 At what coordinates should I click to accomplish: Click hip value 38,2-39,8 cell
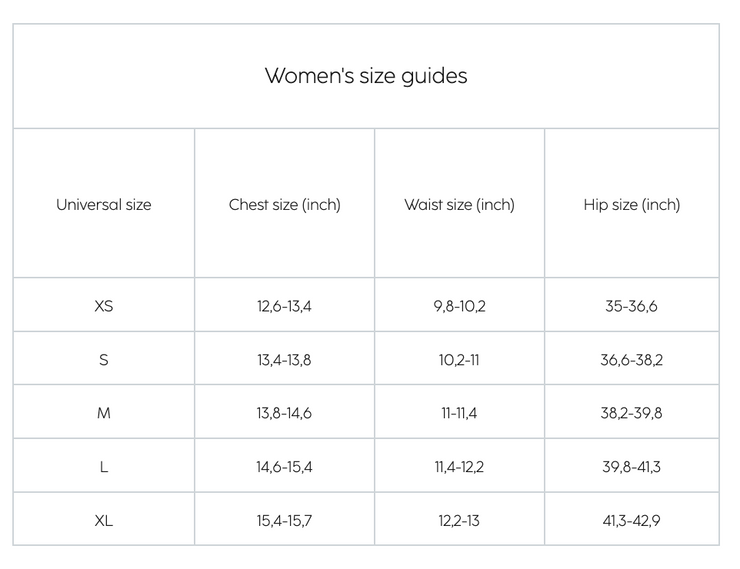point(631,413)
